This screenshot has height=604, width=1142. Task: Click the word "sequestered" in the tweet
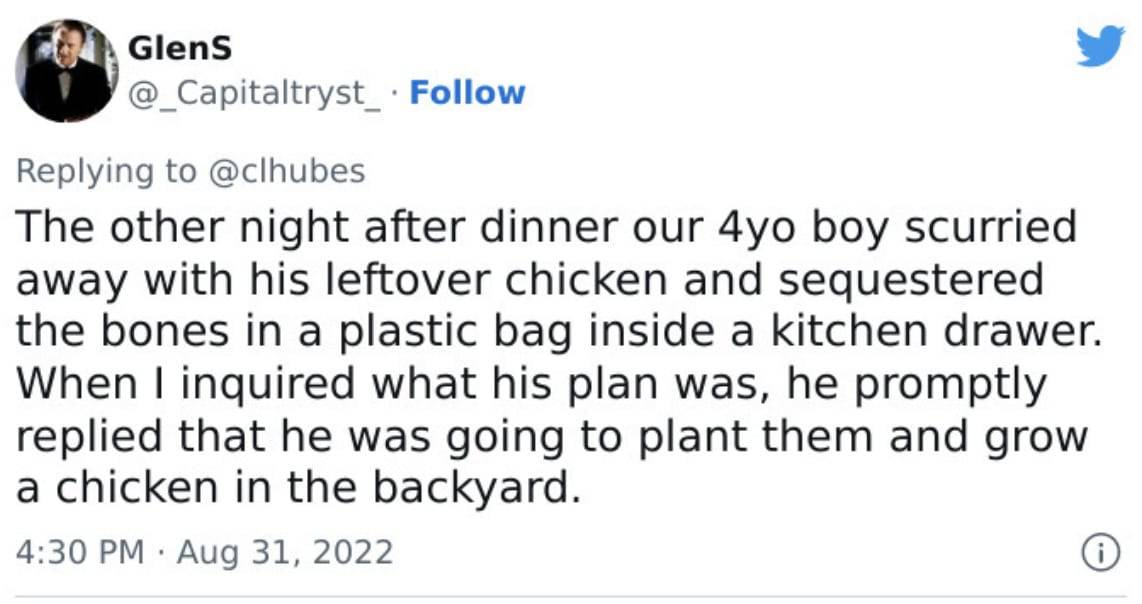click(911, 281)
